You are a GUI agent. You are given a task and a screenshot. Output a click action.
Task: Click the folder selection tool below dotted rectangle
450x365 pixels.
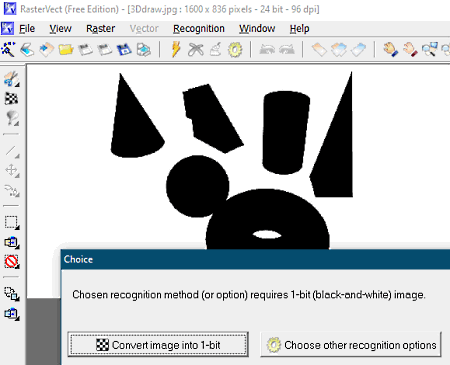(12, 242)
